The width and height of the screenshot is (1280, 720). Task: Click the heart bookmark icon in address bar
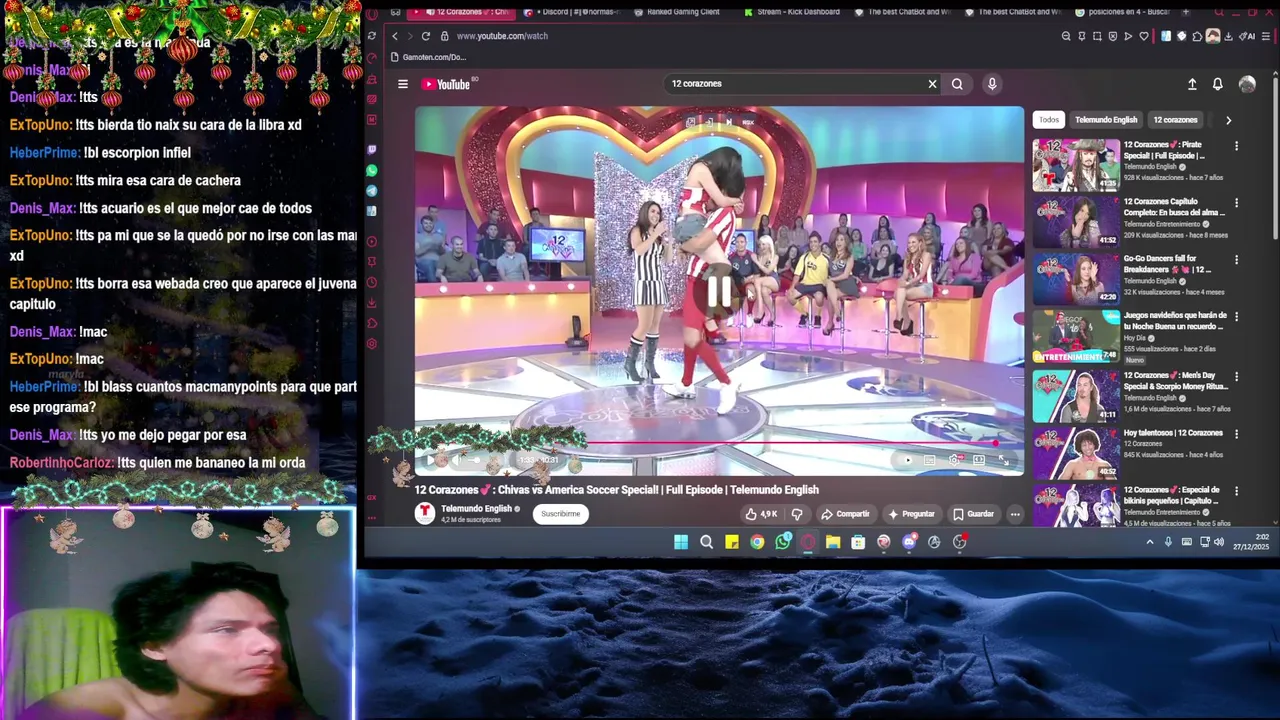click(x=1144, y=36)
